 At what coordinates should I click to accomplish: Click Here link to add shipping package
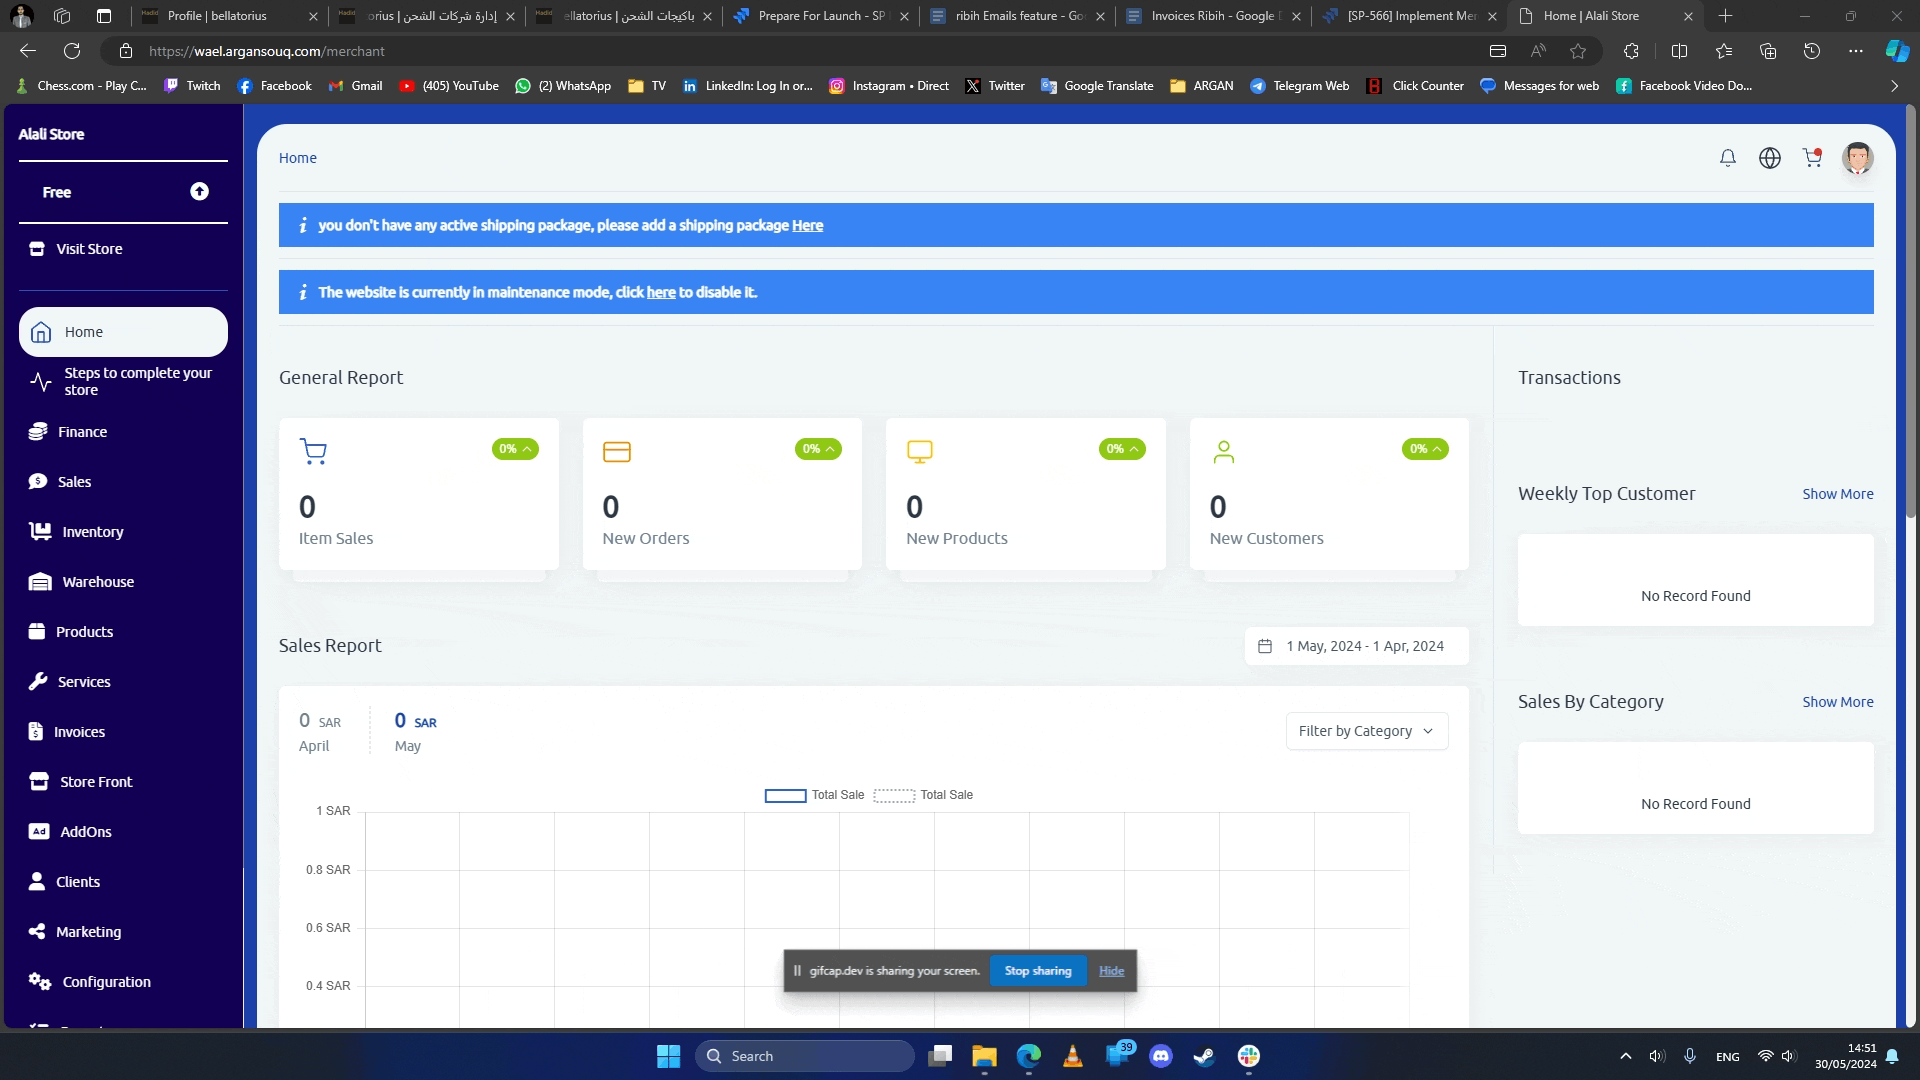tap(807, 226)
